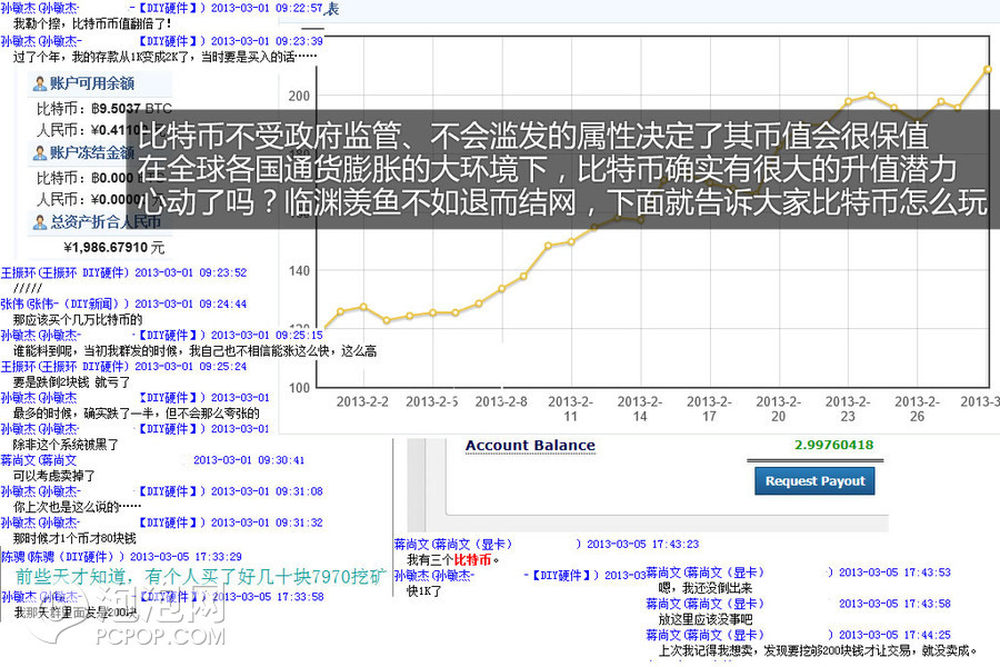Select the message starting 上次我记得我想卖
The image size is (1000, 667).
(818, 650)
